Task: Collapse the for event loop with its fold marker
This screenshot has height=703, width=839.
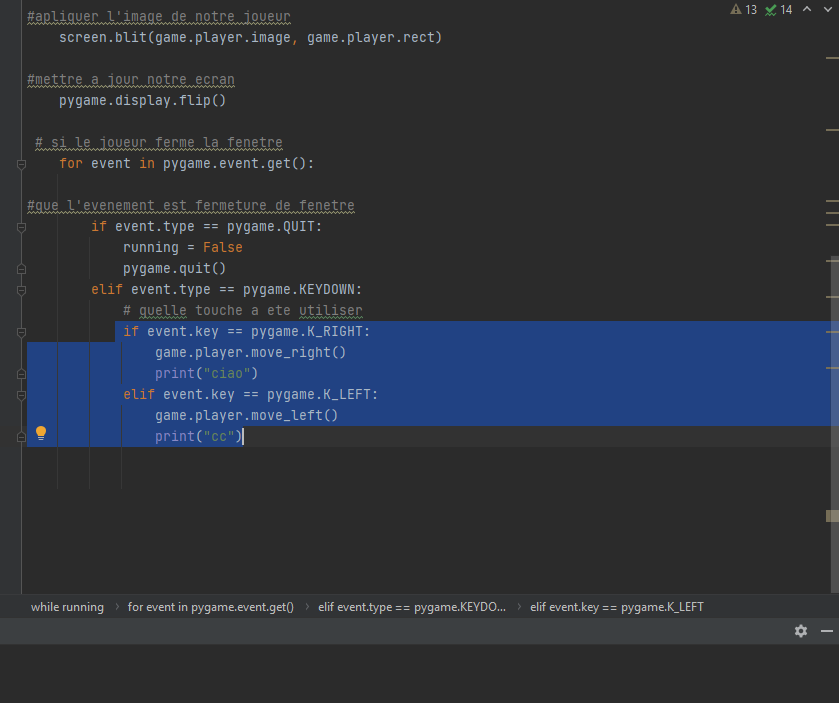Action: [x=20, y=163]
